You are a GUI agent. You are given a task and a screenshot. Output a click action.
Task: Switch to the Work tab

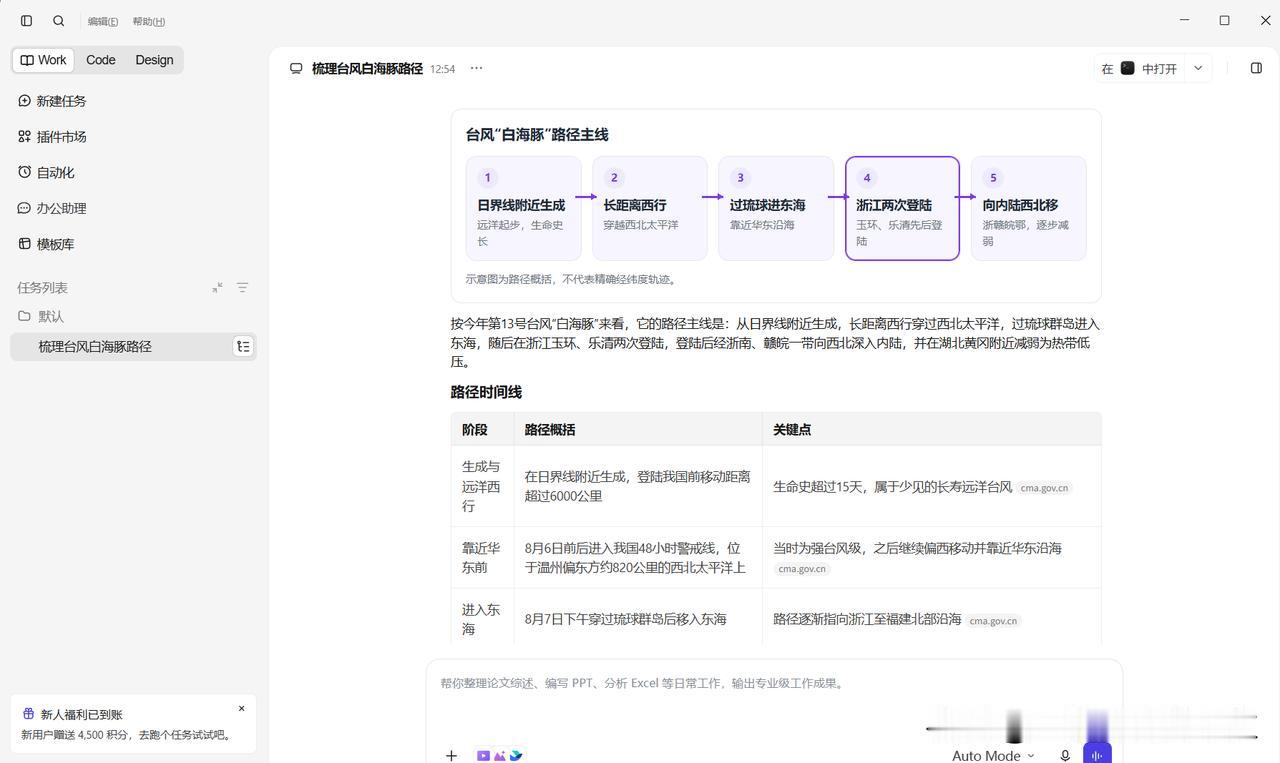(x=43, y=60)
